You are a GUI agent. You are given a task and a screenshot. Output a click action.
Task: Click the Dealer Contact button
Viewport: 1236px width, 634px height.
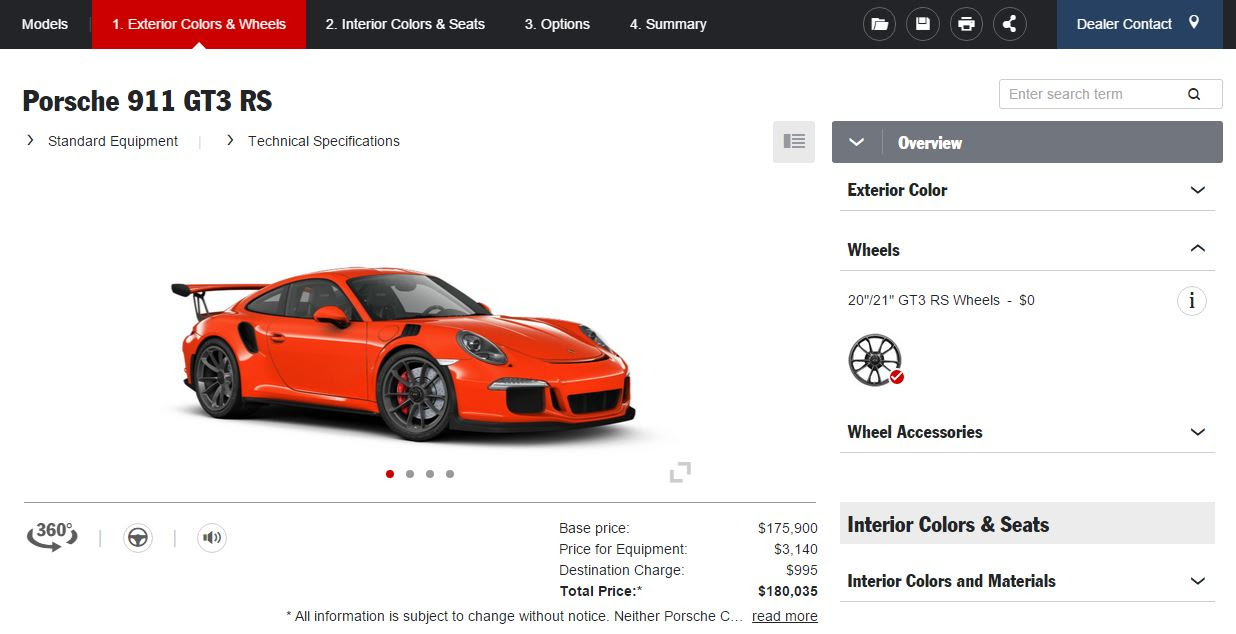tap(1140, 24)
